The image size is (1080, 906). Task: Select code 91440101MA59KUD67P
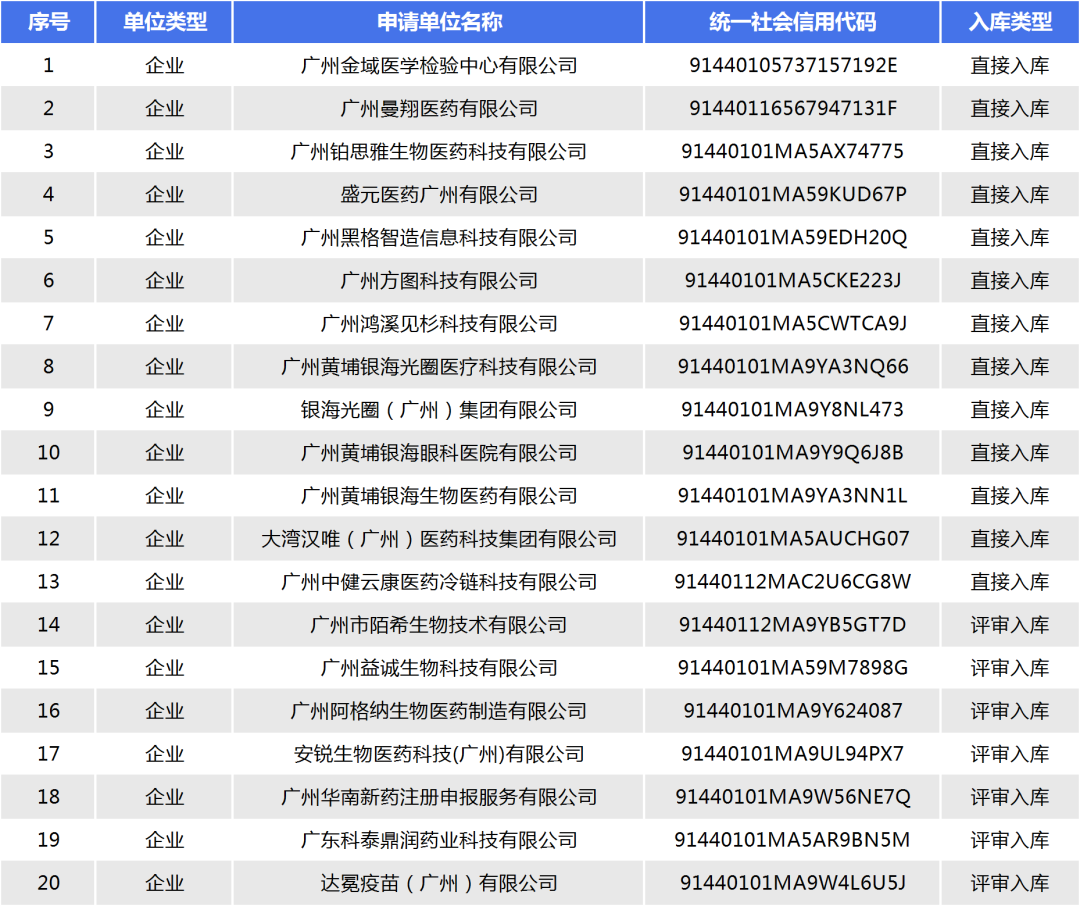point(793,194)
